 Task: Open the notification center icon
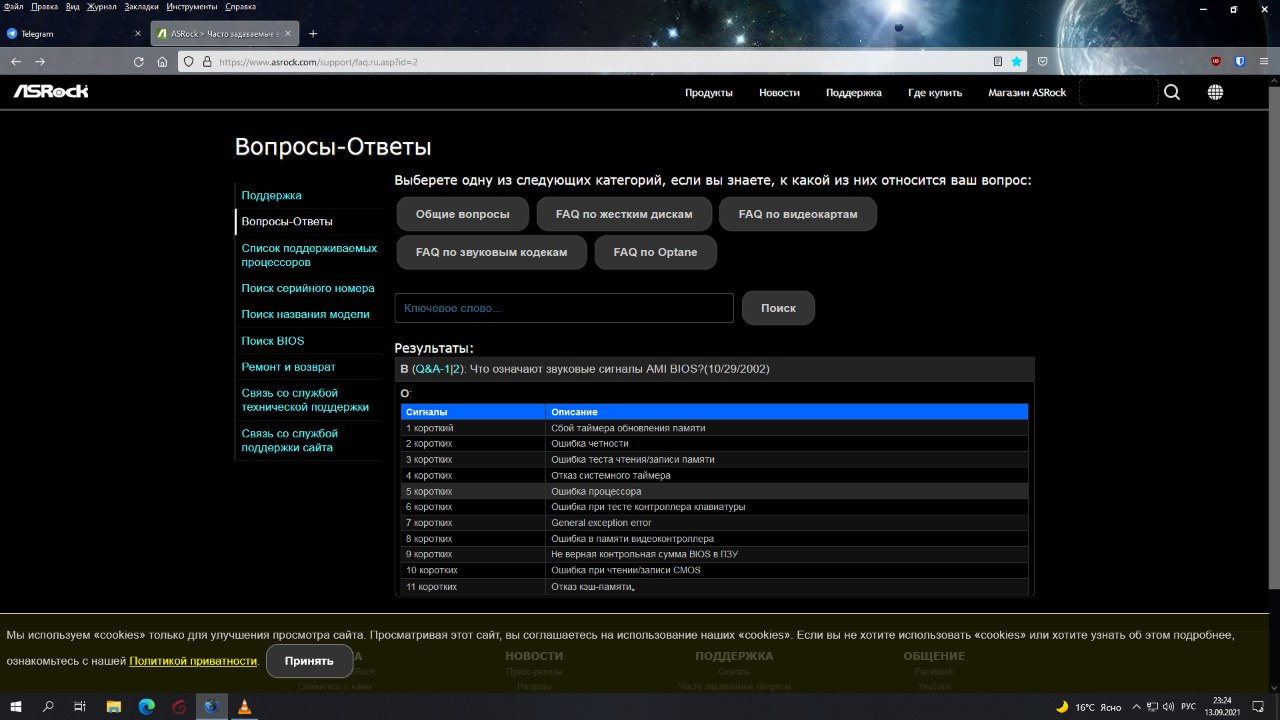1256,707
